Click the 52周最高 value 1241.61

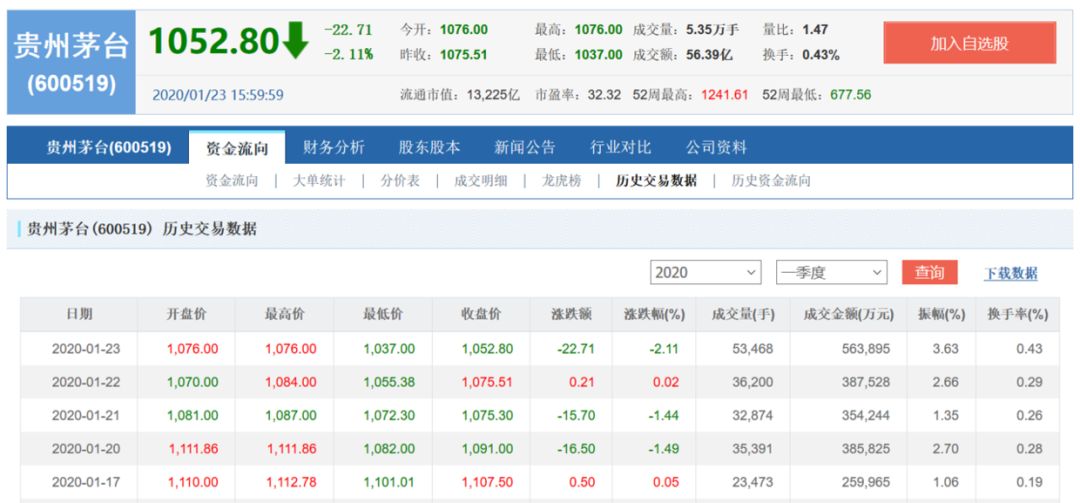725,95
